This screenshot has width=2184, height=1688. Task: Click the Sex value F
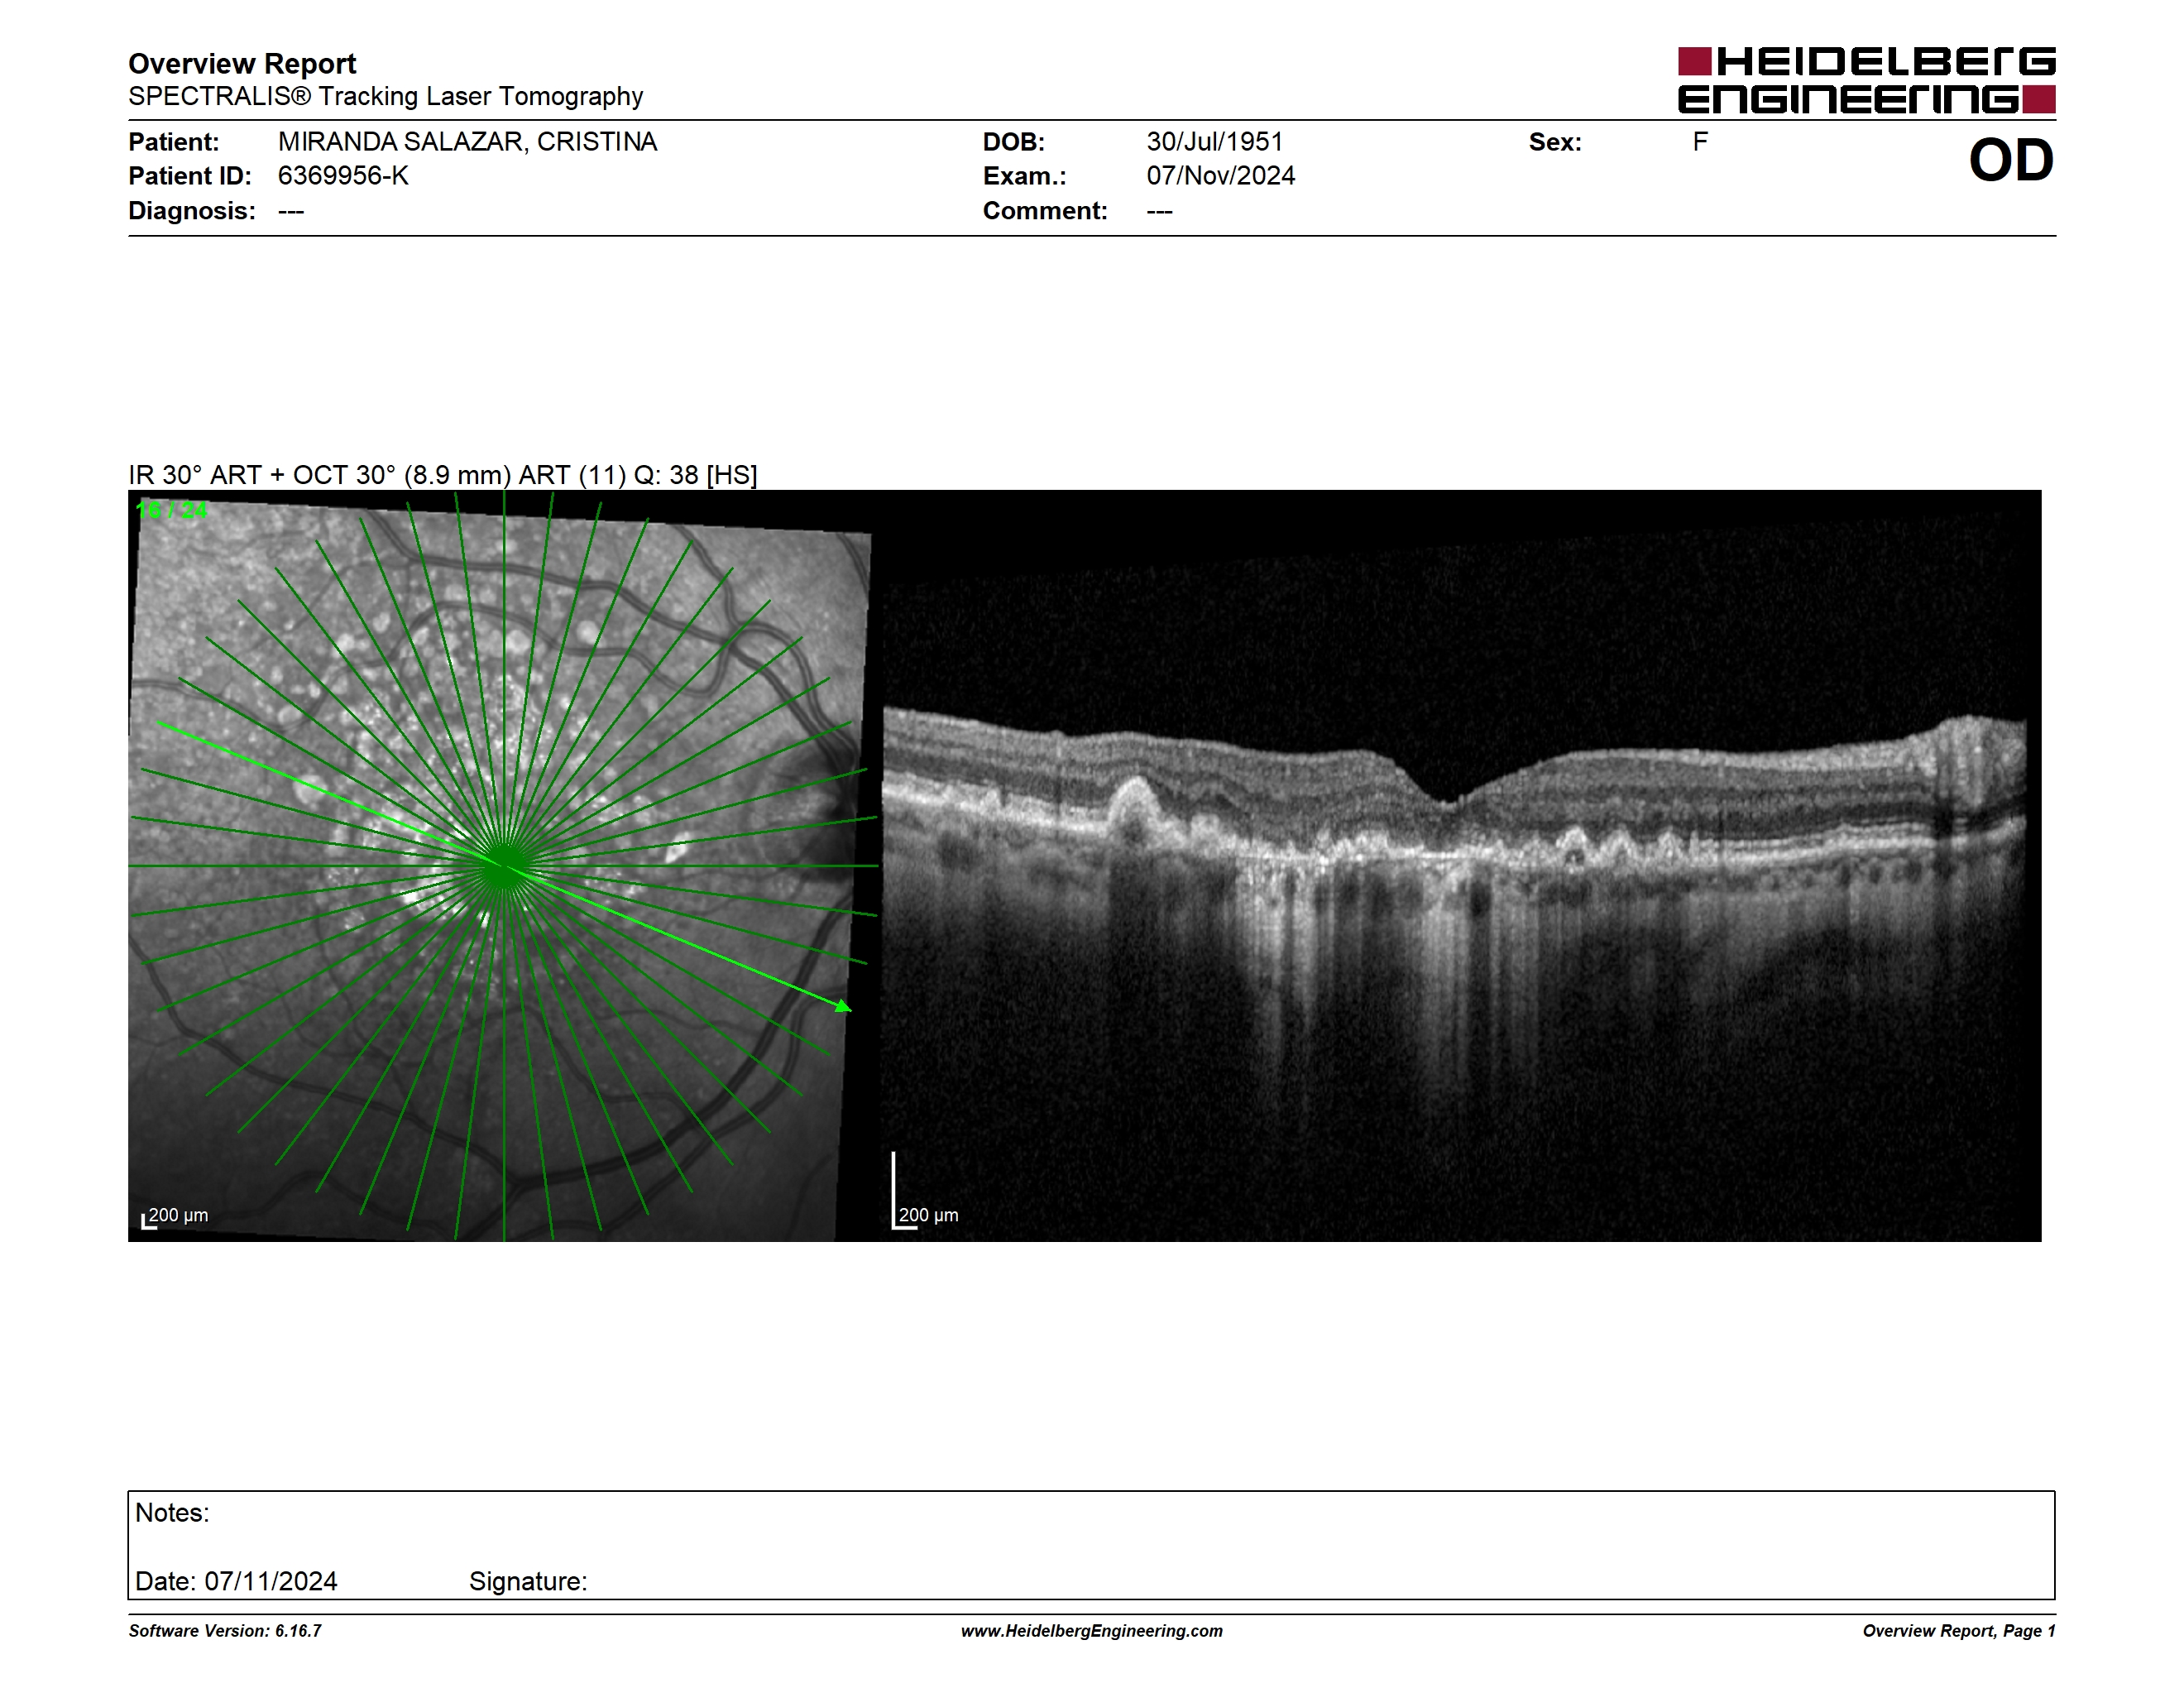(x=1700, y=142)
